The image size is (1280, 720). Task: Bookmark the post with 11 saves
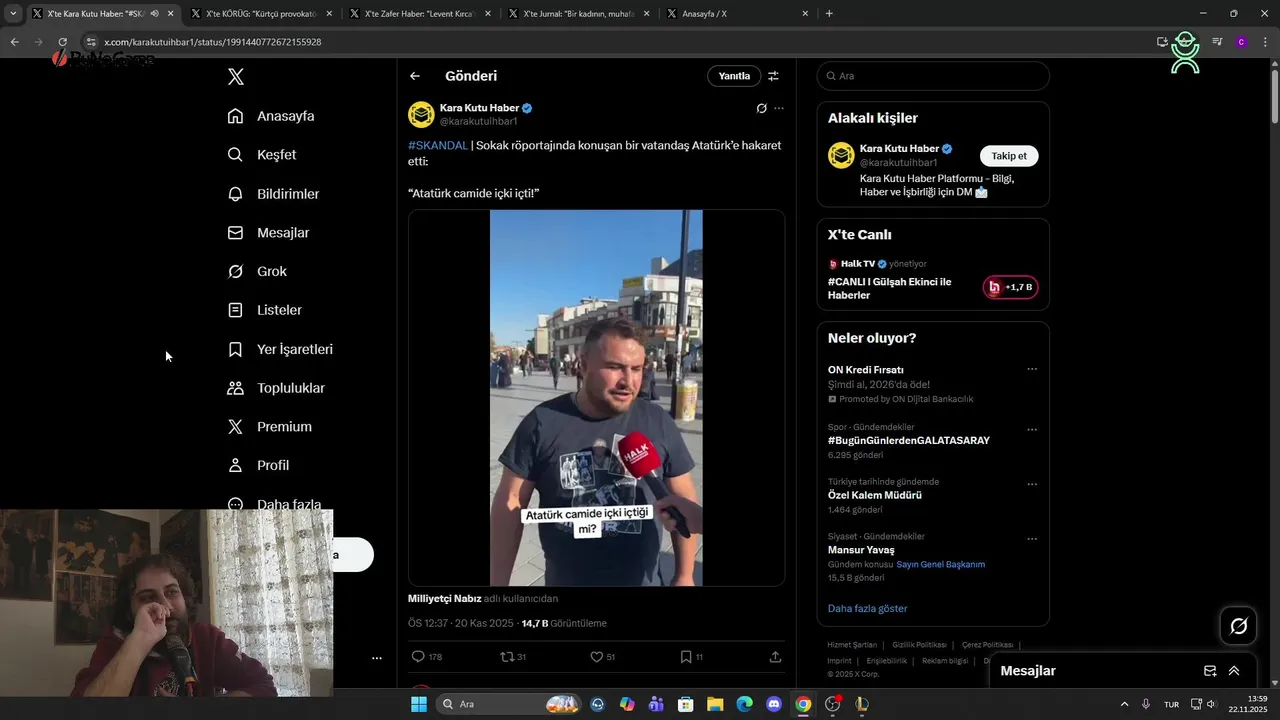[x=691, y=657]
